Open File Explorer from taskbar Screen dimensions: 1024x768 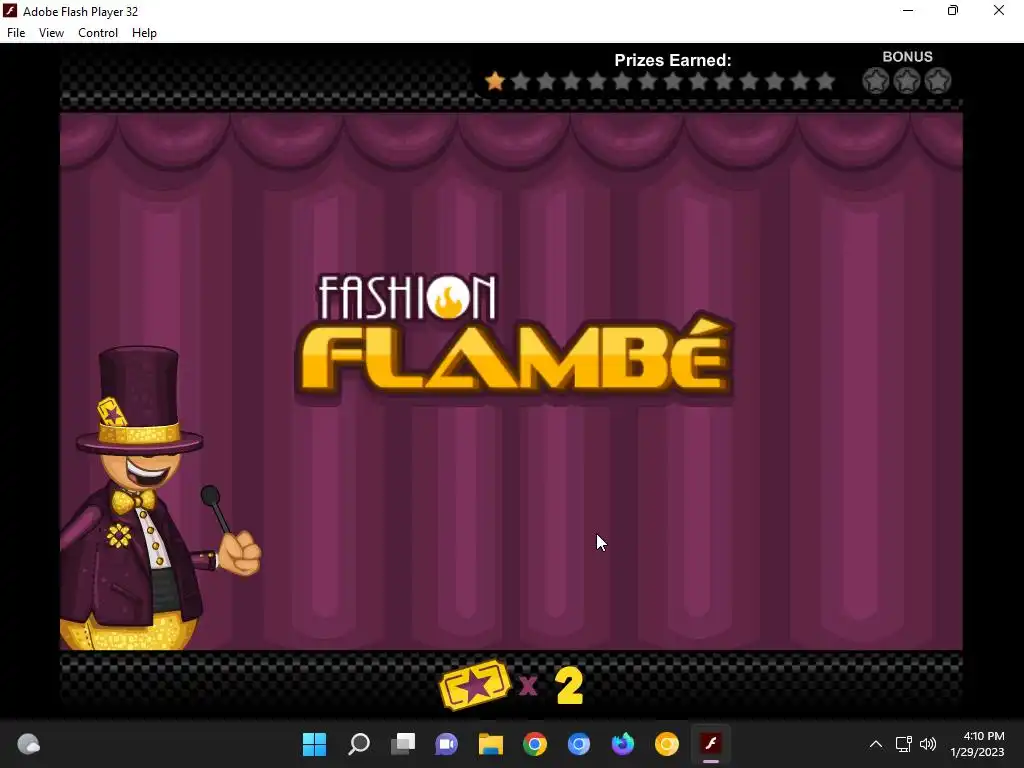click(x=490, y=744)
